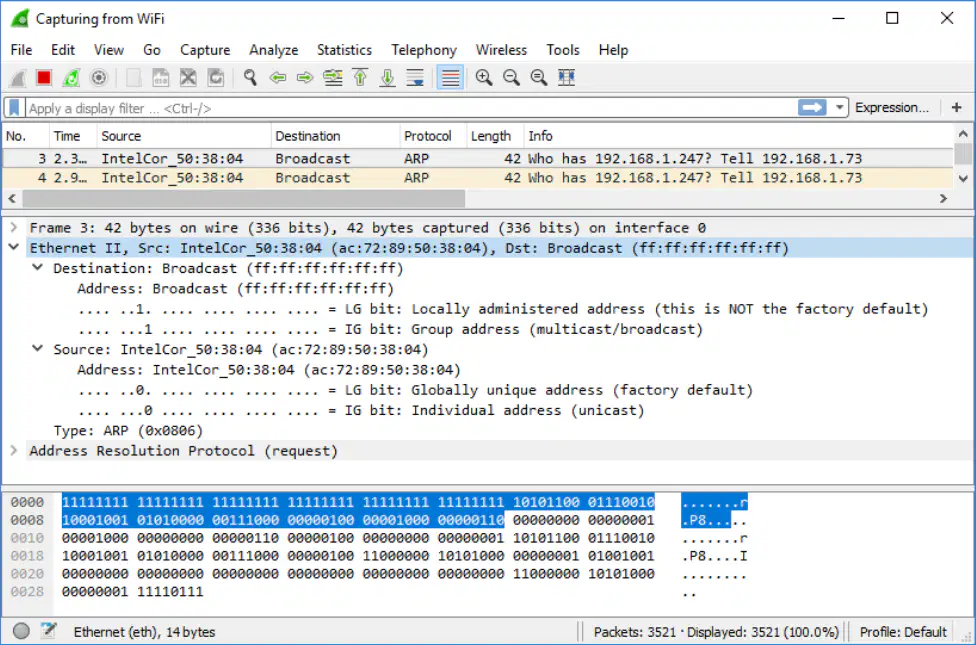Open capture options gear icon
The image size is (976, 645).
click(98, 78)
